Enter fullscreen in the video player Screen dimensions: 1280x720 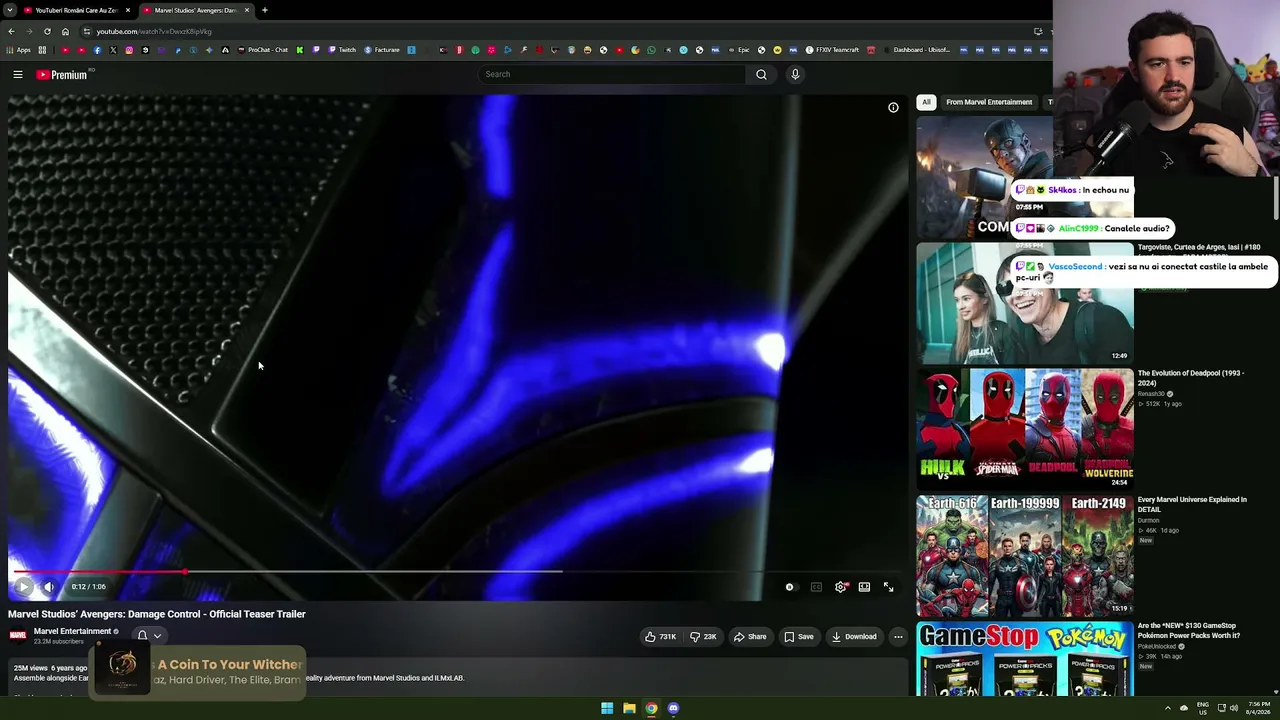888,587
